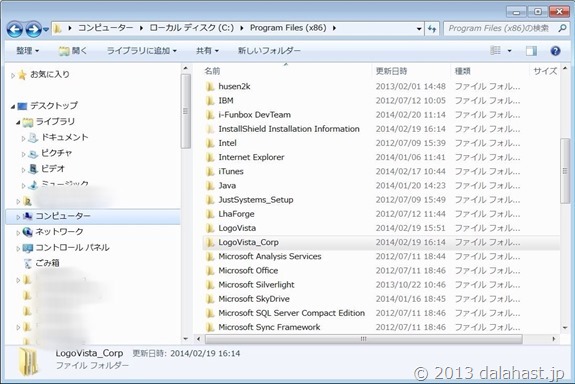Image resolution: width=575 pixels, height=384 pixels.
Task: Select Microsoft Analysis Services folder icon
Action: point(210,257)
